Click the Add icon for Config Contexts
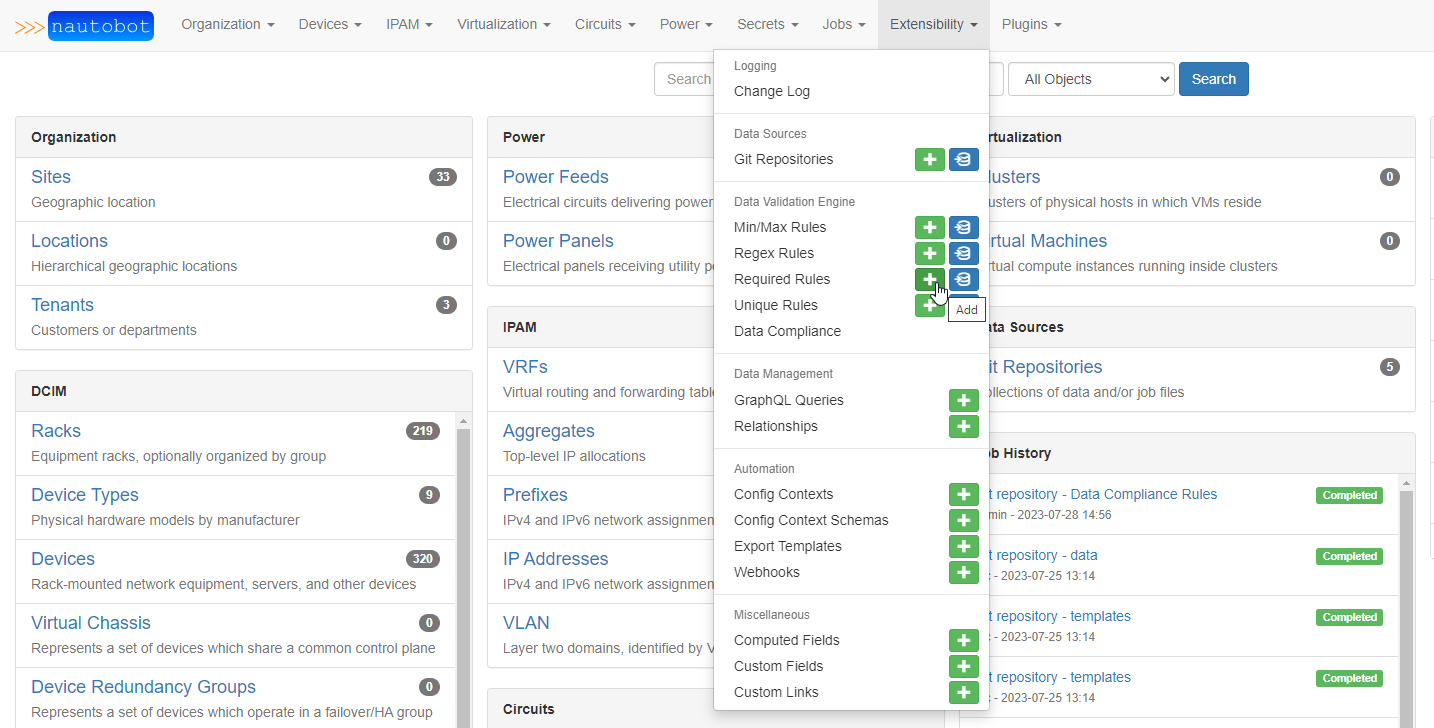This screenshot has width=1434, height=728. coord(963,494)
